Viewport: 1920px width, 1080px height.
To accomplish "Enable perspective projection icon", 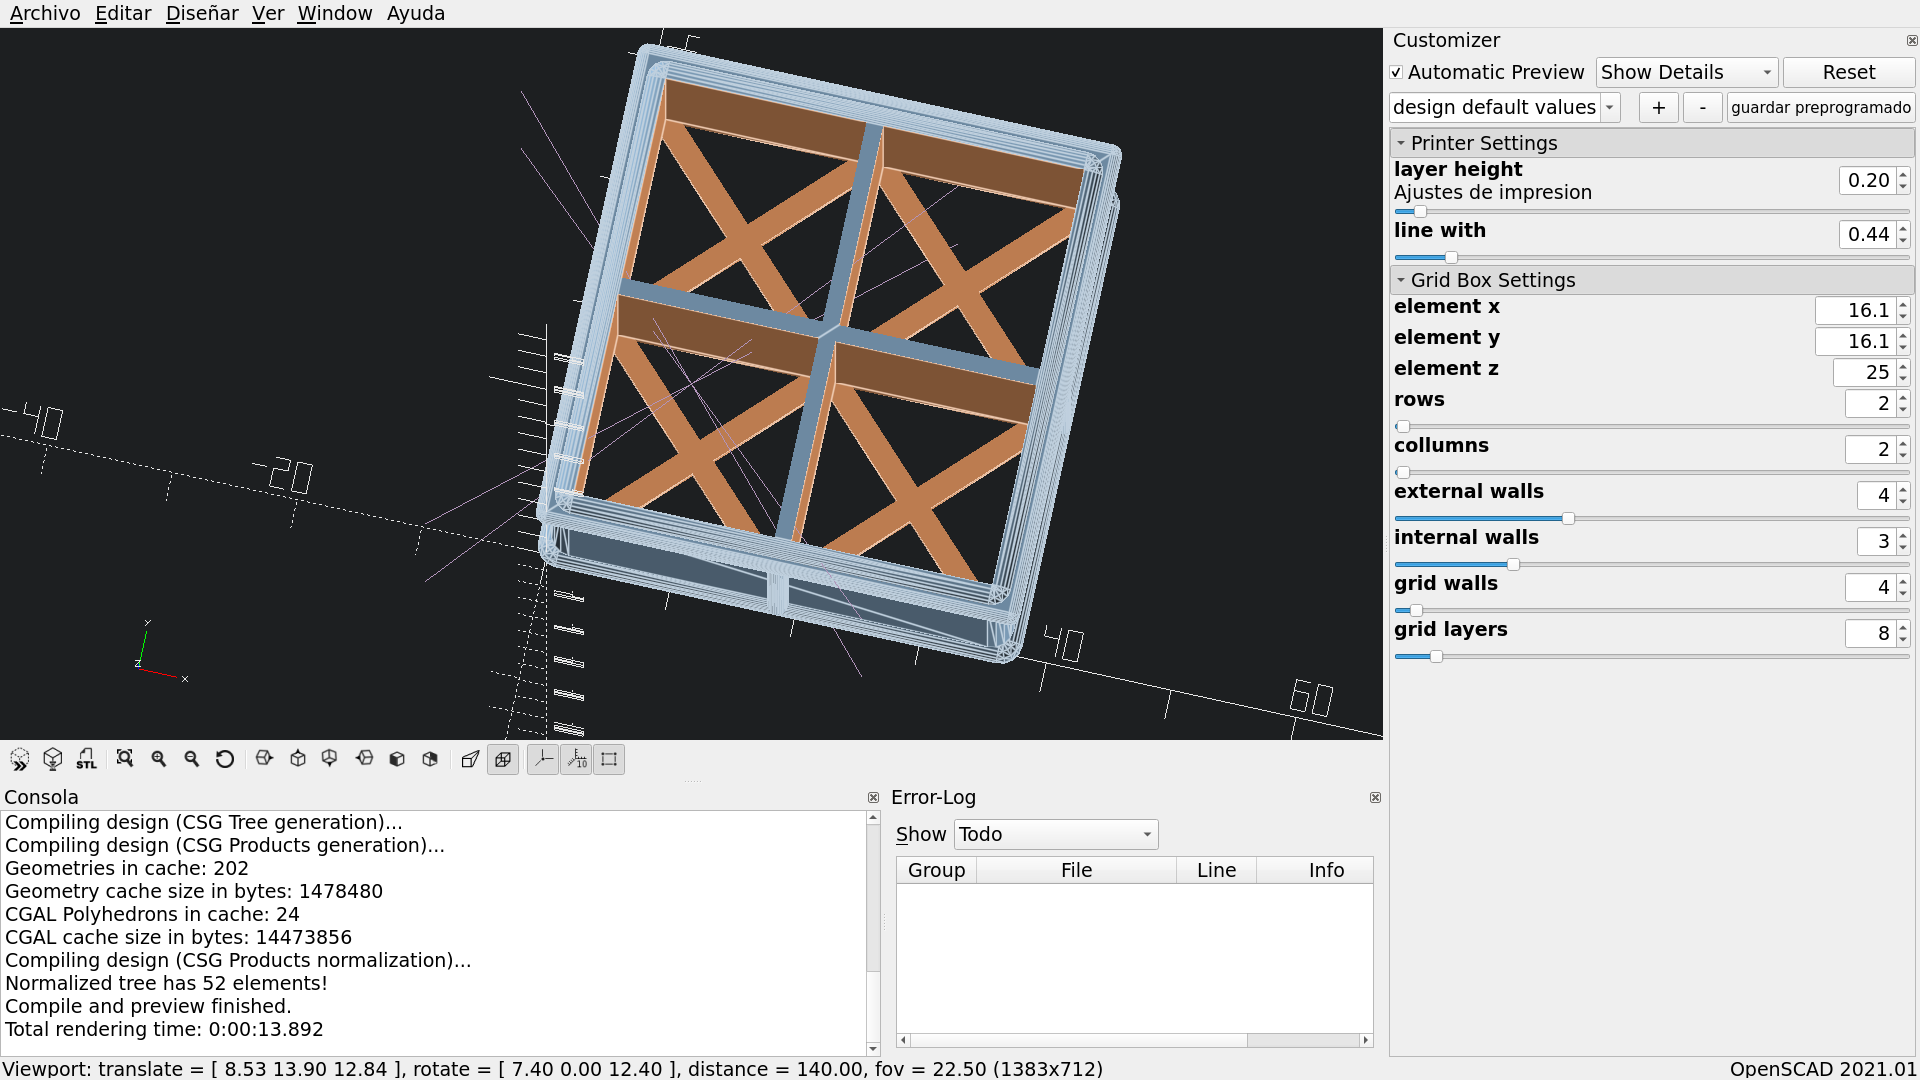I will coord(470,759).
